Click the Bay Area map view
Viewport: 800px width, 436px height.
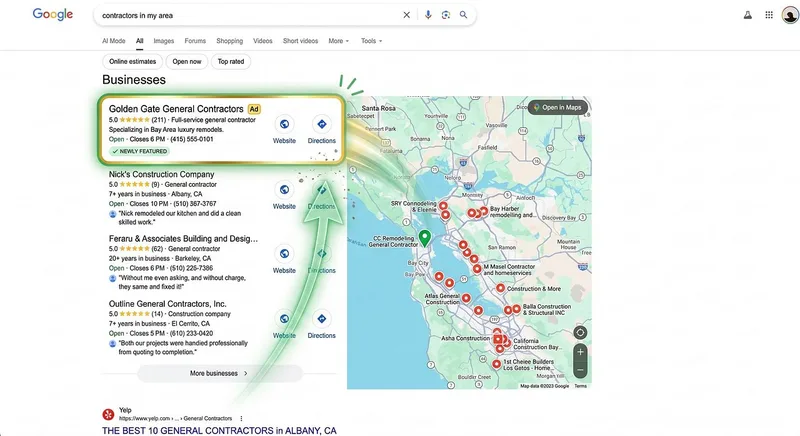coord(469,243)
